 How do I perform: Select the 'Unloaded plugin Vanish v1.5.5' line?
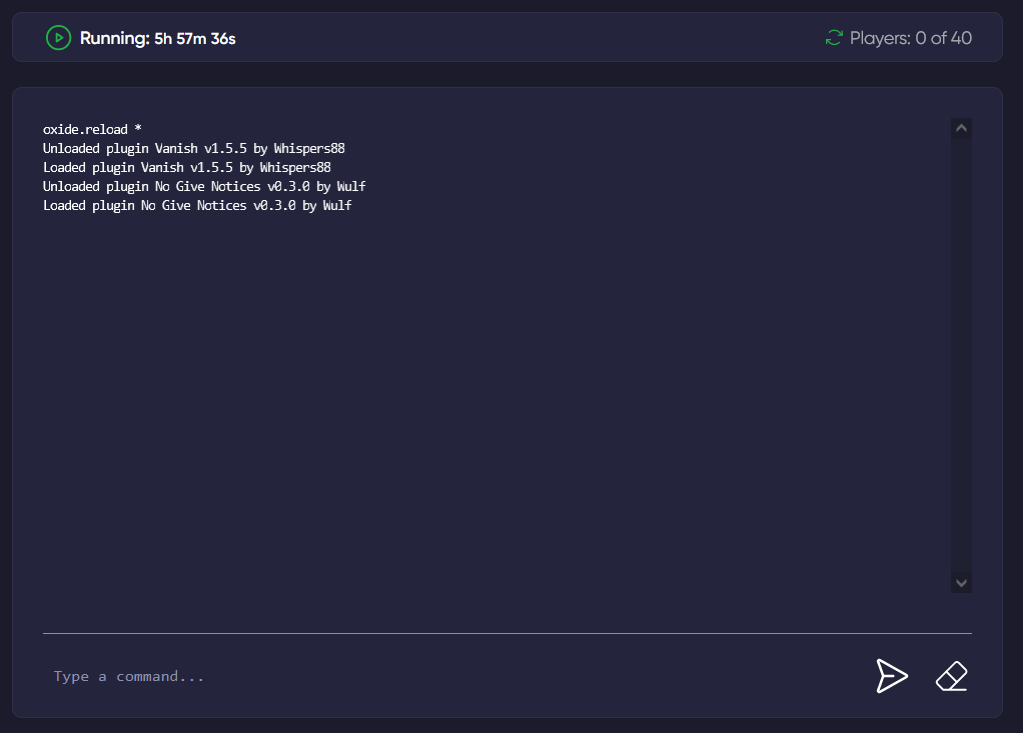click(x=194, y=148)
